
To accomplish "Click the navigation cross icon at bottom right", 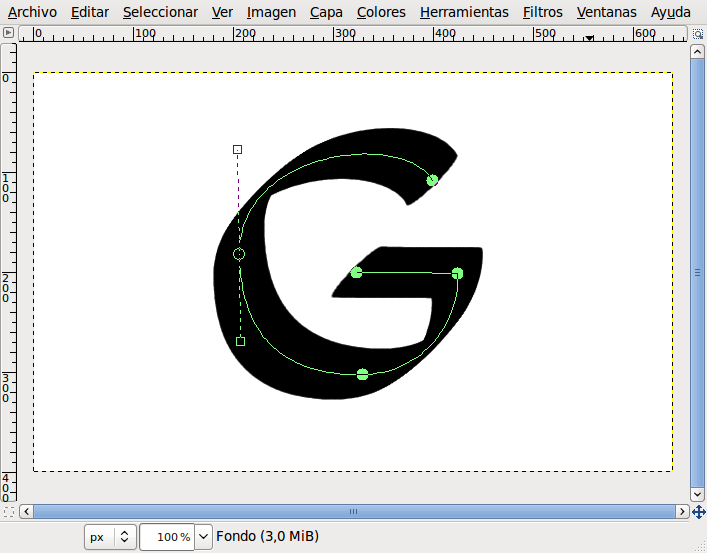I will tap(698, 512).
